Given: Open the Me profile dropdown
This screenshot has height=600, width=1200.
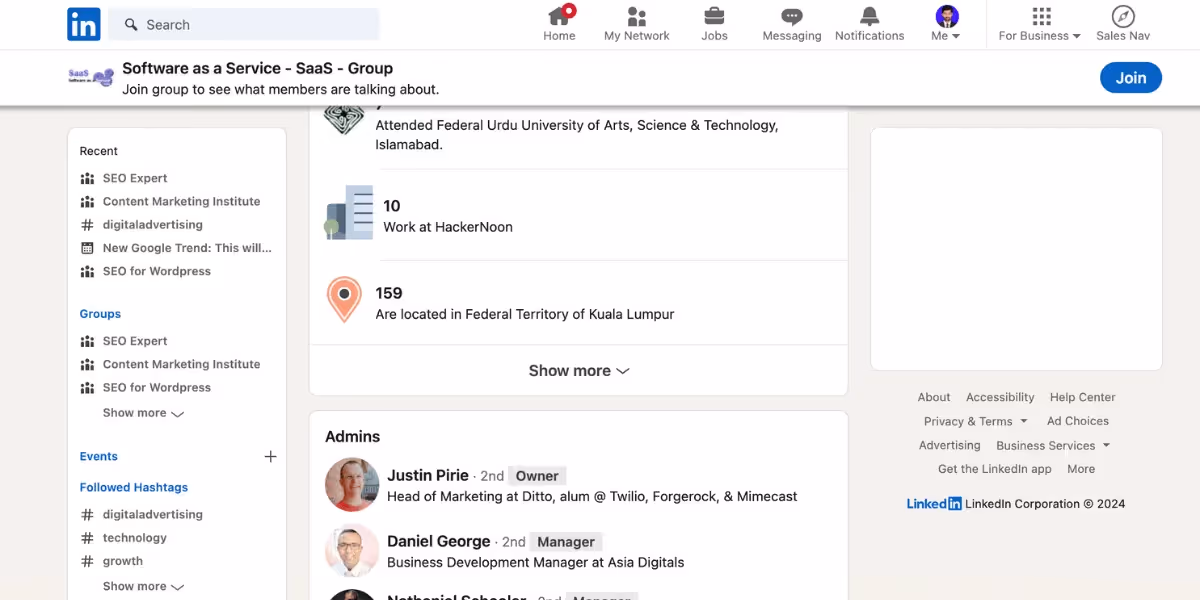Looking at the screenshot, I should (946, 24).
